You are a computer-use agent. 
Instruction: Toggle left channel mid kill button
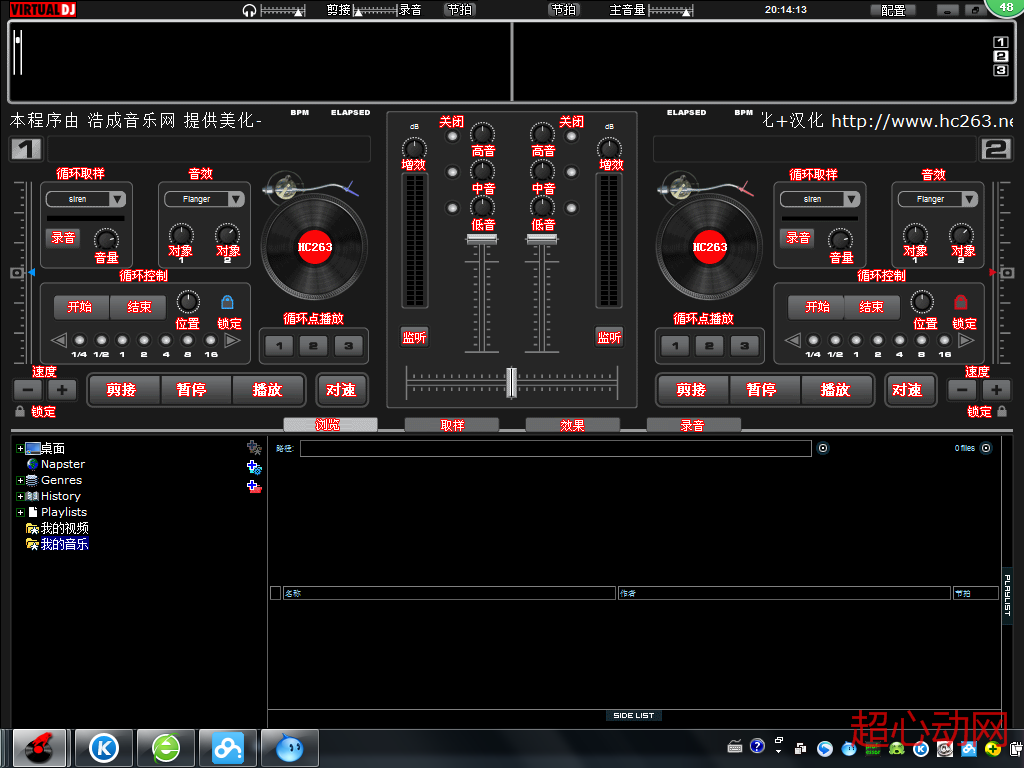point(452,172)
